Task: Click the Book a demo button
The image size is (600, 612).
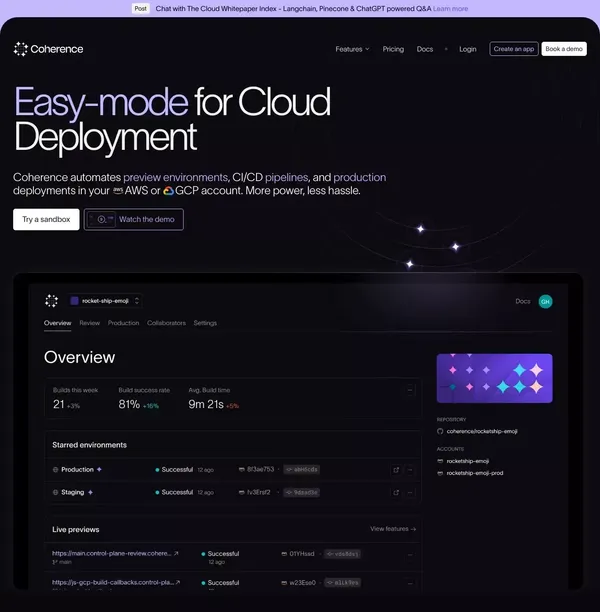Action: (x=564, y=49)
